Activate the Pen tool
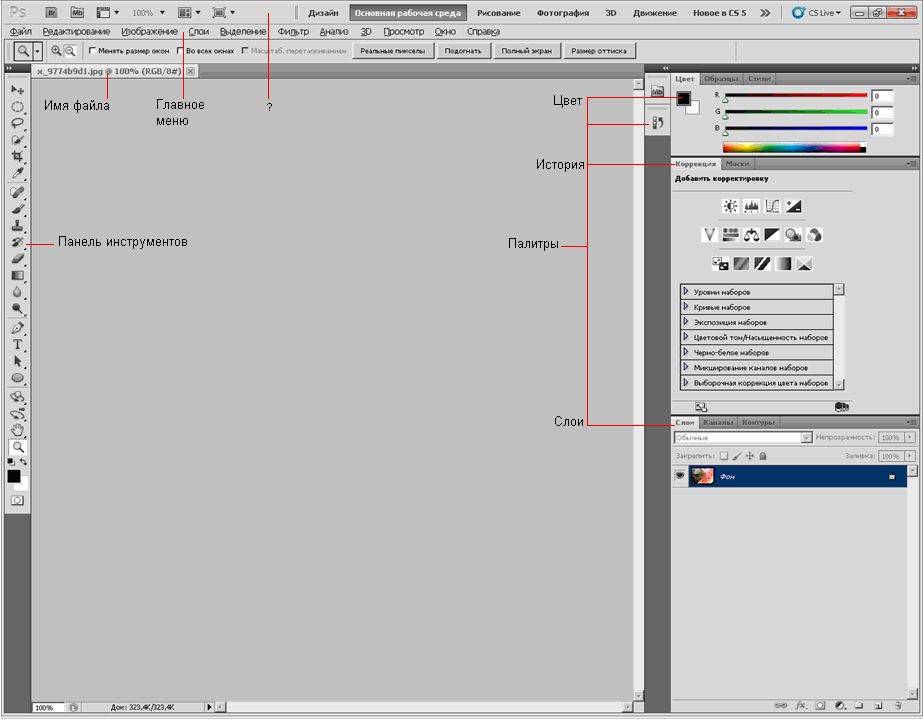The height and width of the screenshot is (720, 923). click(x=18, y=327)
